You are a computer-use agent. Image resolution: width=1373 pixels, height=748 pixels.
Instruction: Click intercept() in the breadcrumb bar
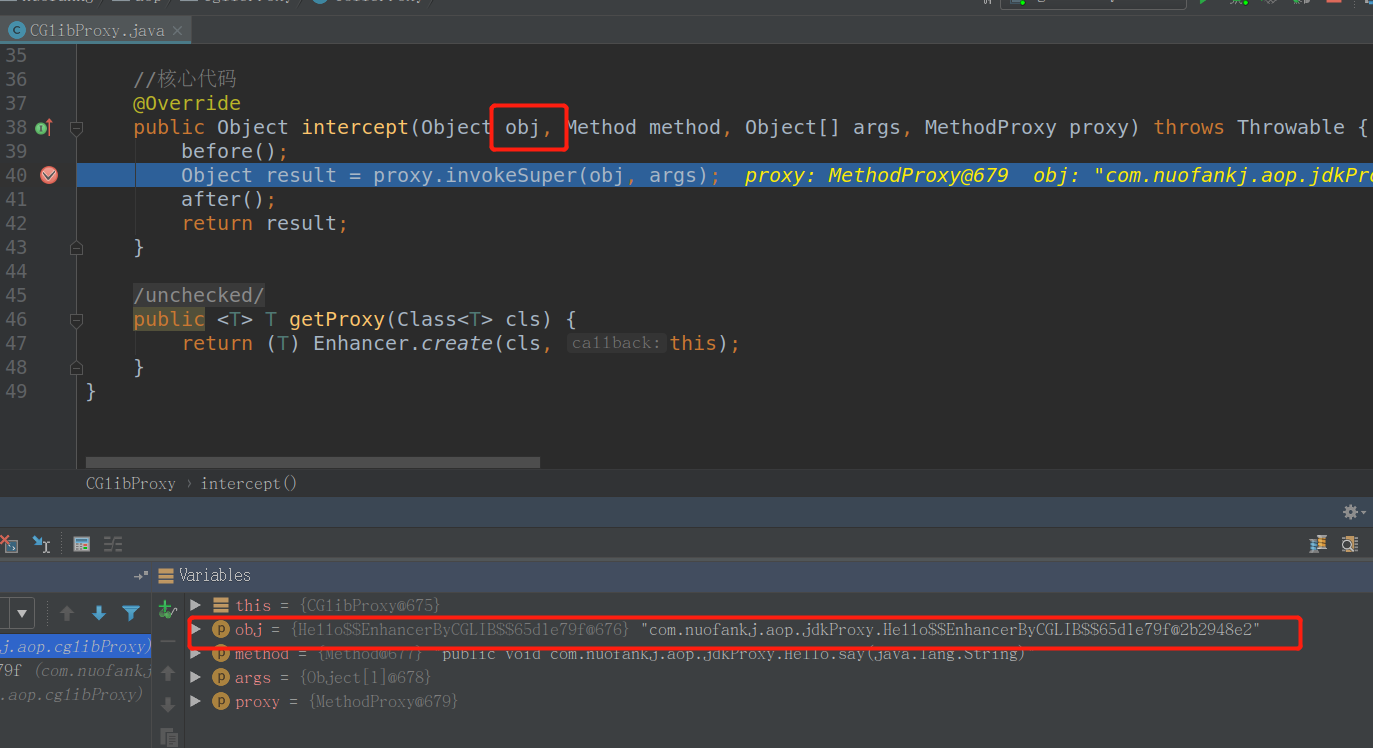tap(249, 483)
